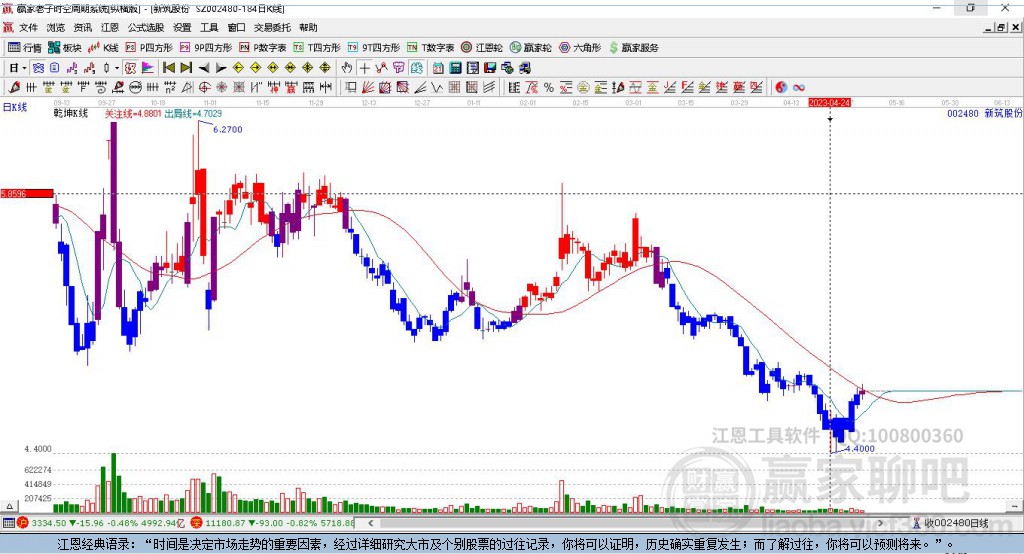Open the 赢家轮 wheel tool
Viewport: 1024px width, 554px height.
pyautogui.click(x=530, y=48)
